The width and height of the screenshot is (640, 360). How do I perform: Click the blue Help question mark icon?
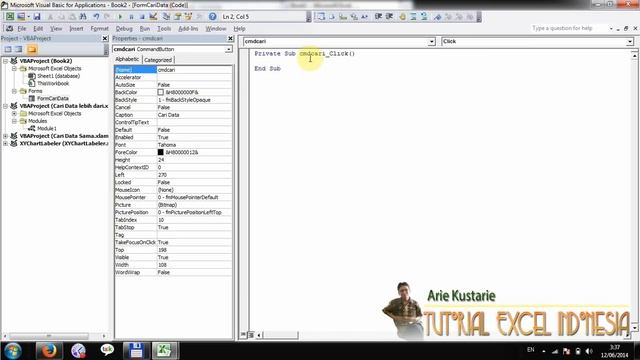click(x=213, y=17)
